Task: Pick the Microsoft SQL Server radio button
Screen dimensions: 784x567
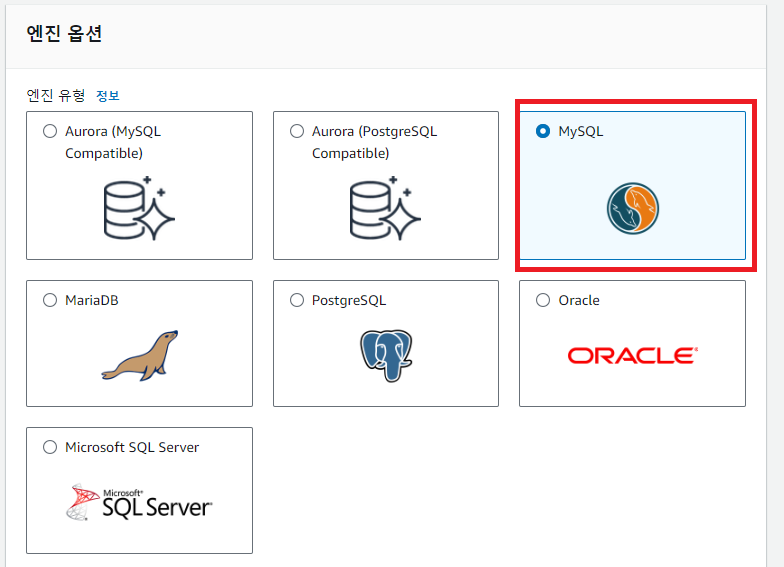Action: pos(50,447)
